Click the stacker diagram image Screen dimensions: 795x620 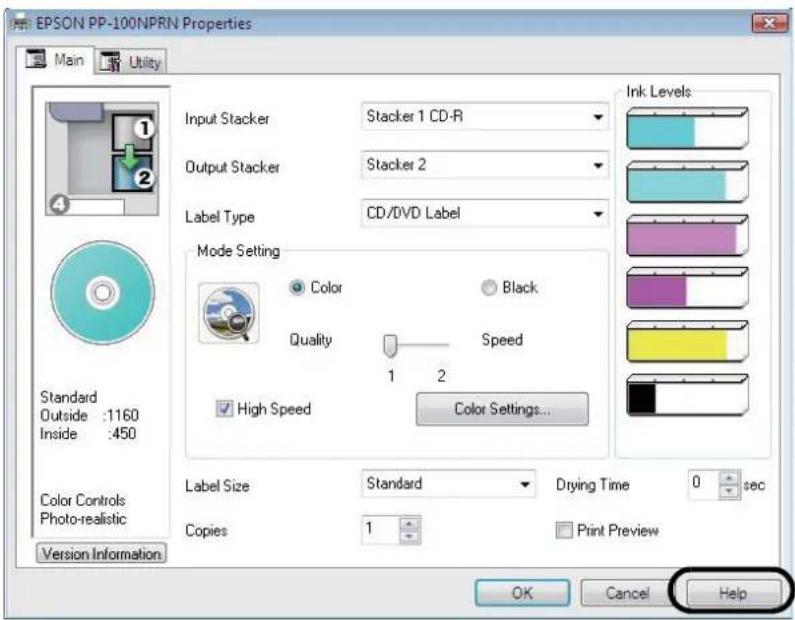pyautogui.click(x=102, y=159)
